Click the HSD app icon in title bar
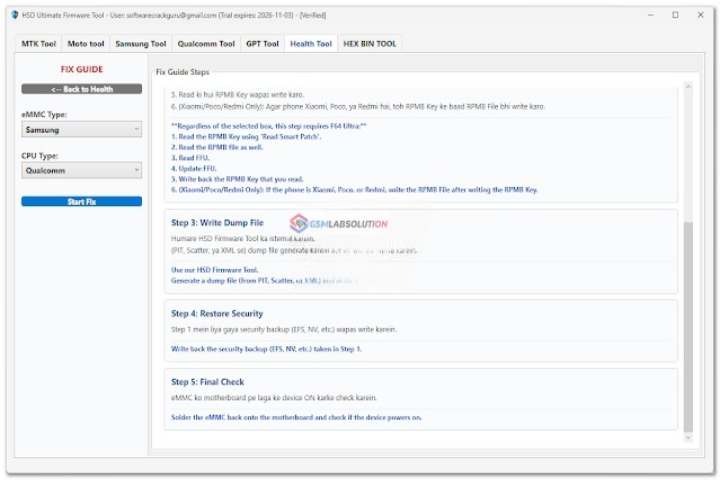720x480 pixels. [15, 15]
